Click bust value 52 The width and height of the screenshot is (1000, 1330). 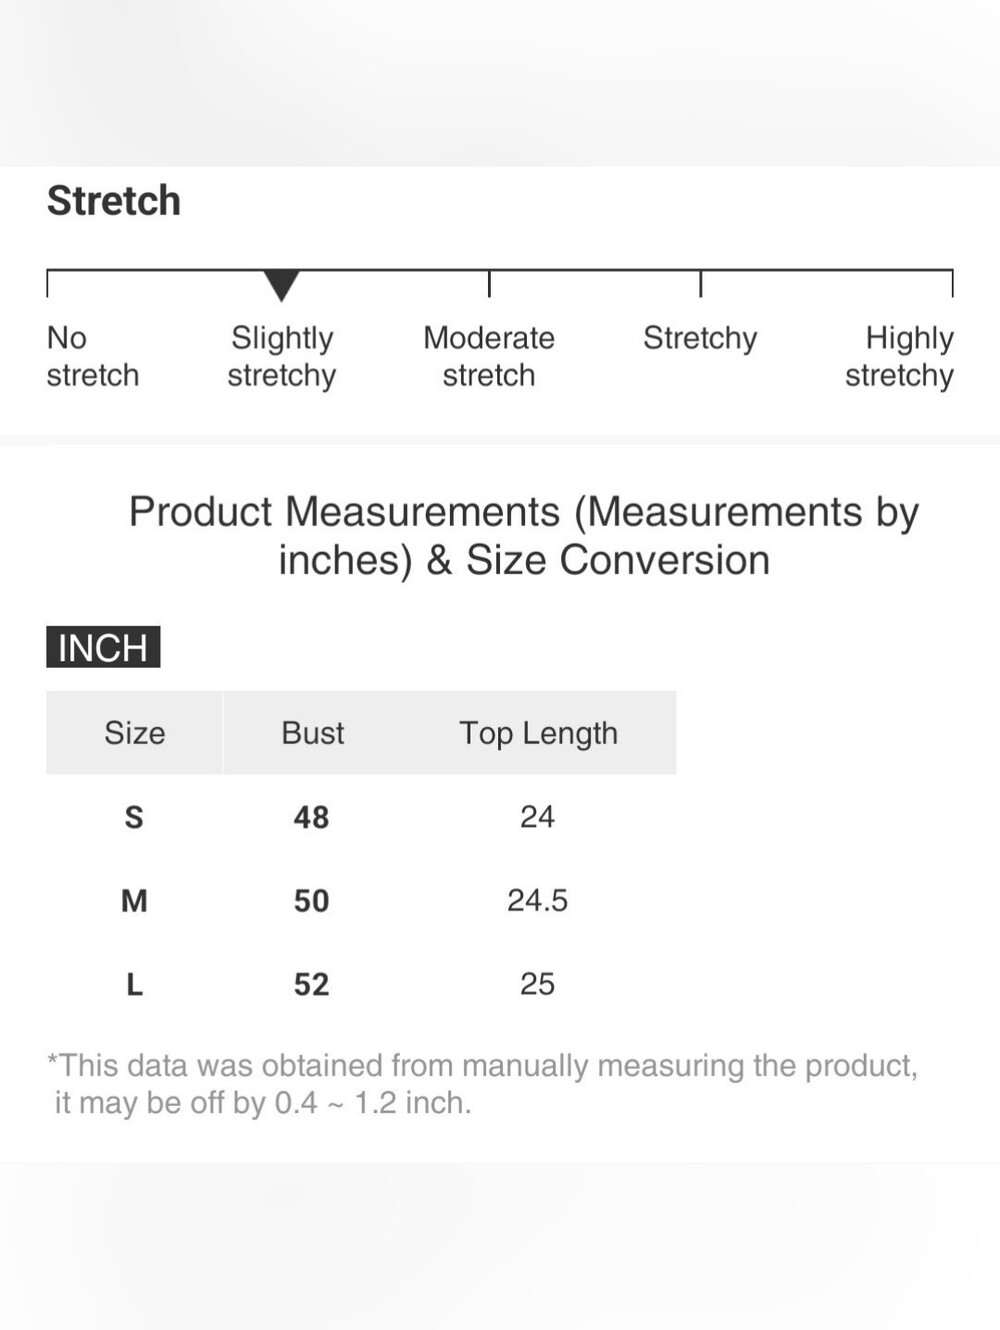tap(312, 984)
